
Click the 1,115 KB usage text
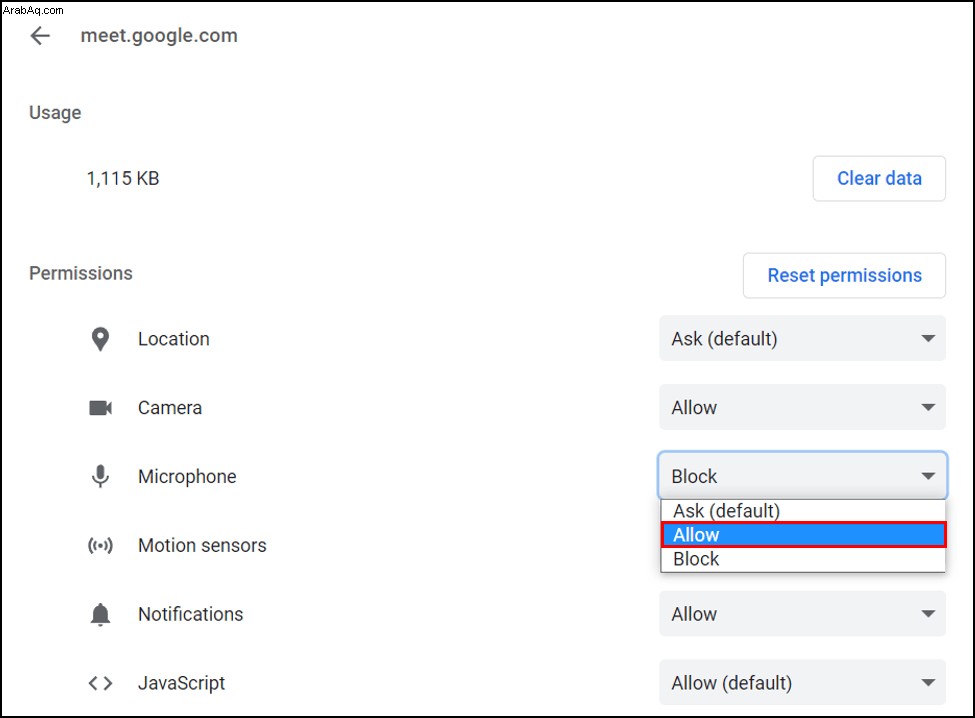[123, 178]
